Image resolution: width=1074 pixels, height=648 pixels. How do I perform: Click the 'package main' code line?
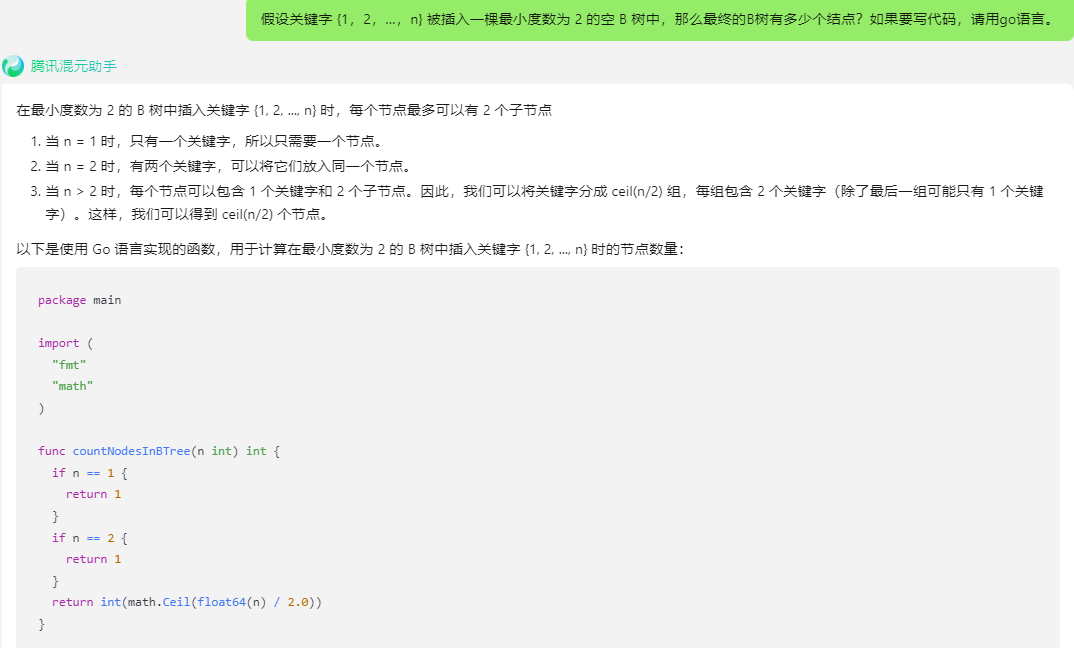pos(79,300)
